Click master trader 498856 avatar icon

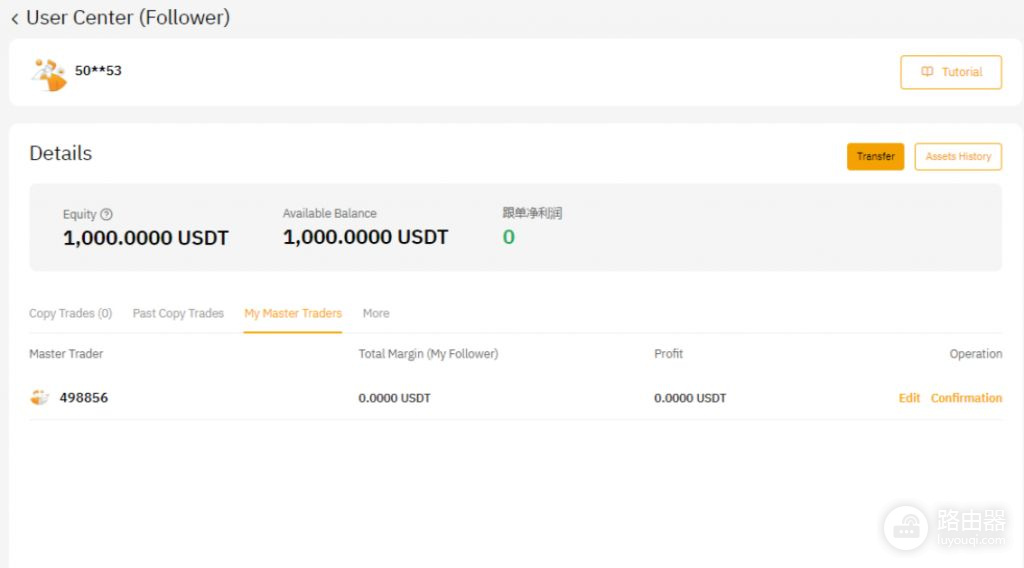pyautogui.click(x=40, y=397)
